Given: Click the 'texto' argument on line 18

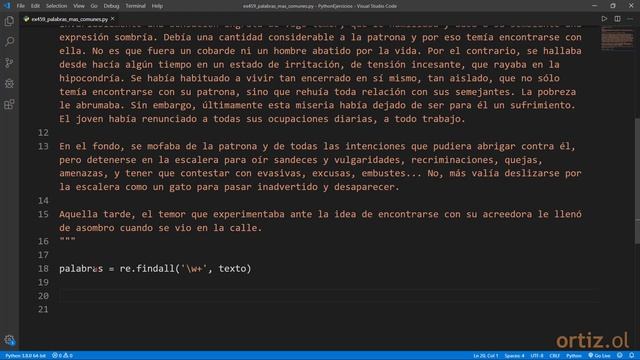Looking at the screenshot, I should (232, 269).
